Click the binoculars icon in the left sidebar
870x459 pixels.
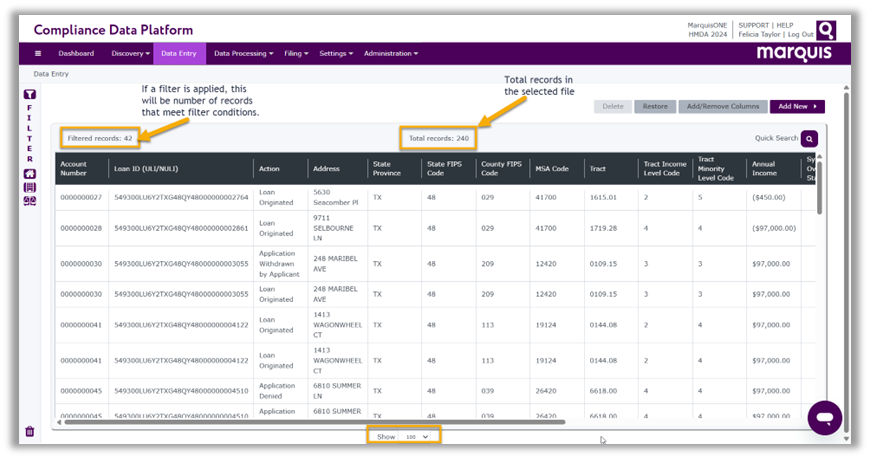coord(29,201)
